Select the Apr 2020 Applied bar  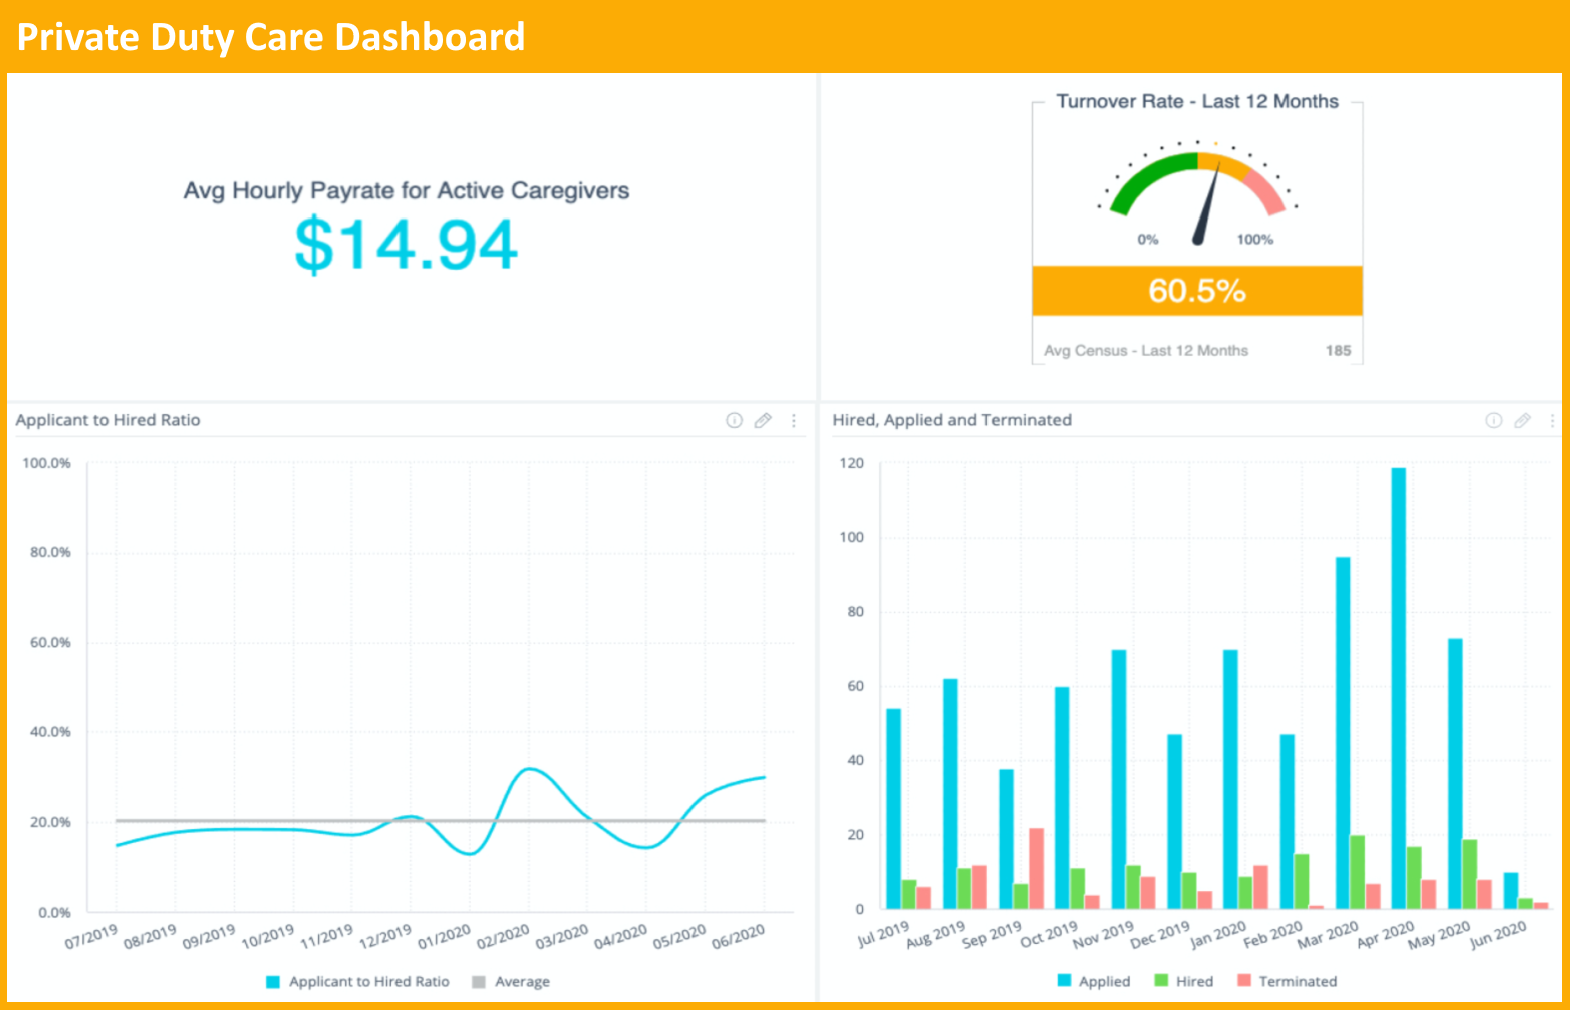click(x=1398, y=688)
